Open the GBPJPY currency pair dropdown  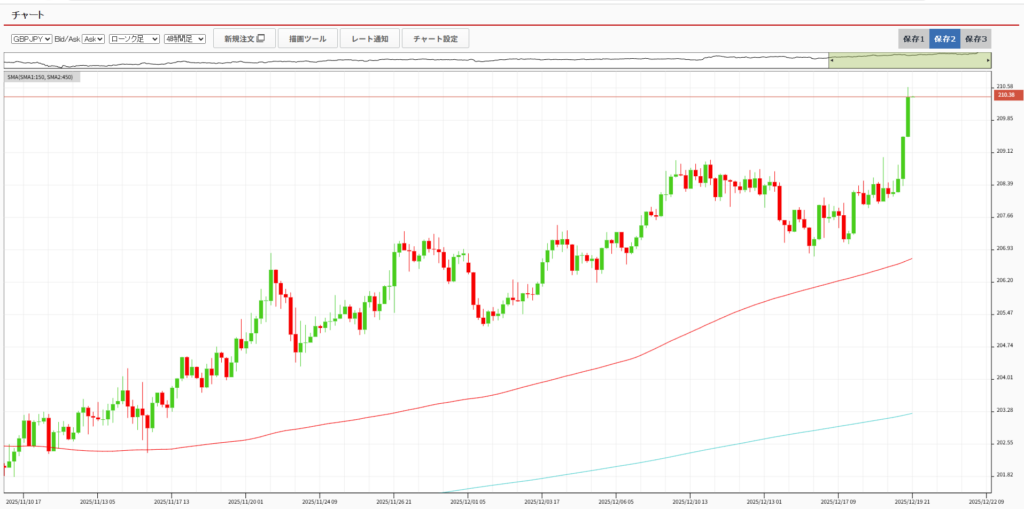31,39
